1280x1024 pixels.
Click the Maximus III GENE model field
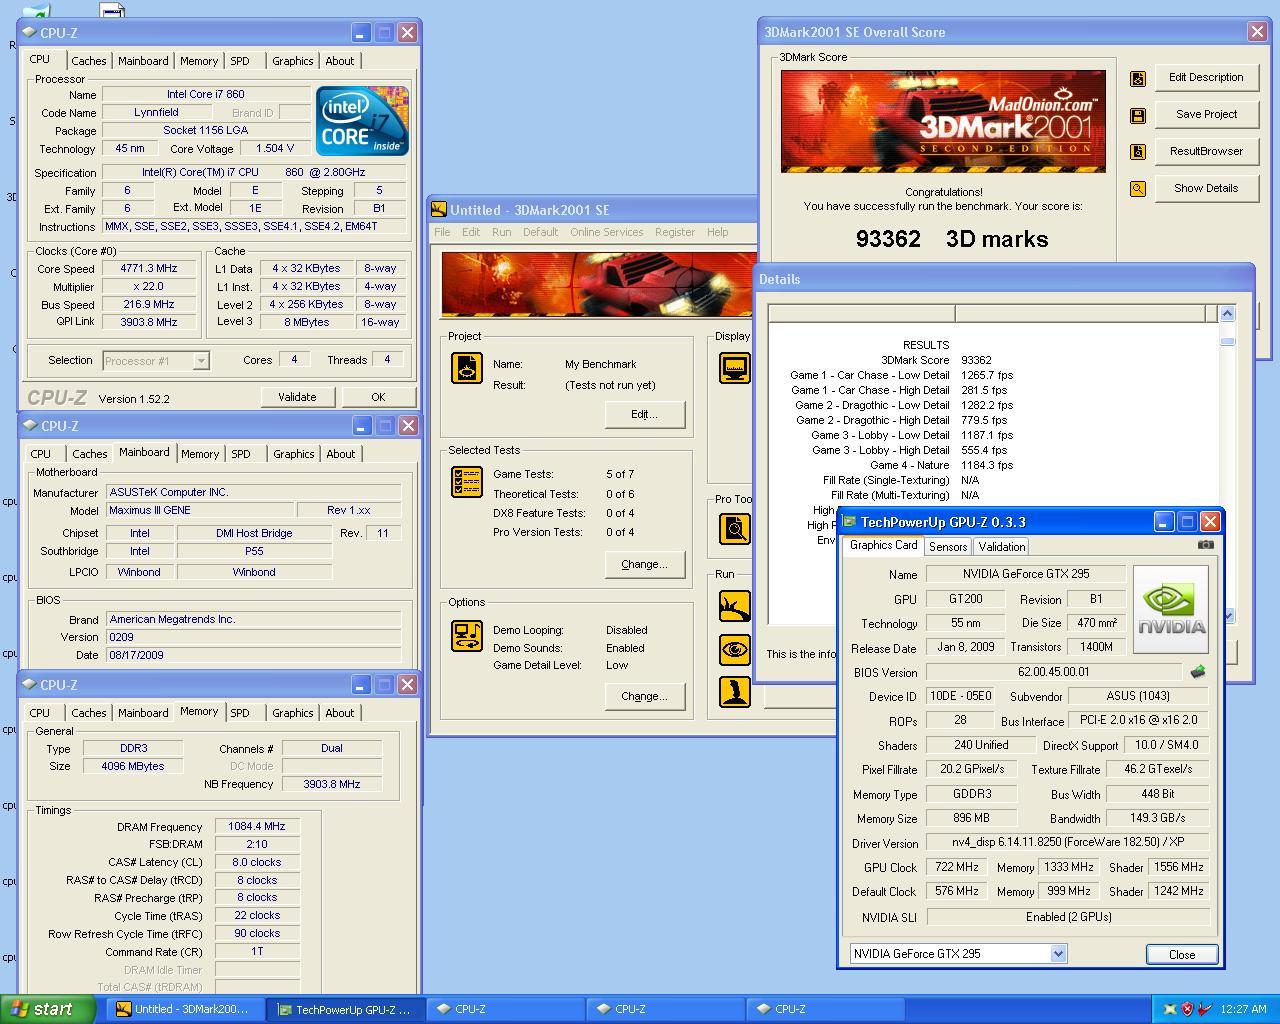pyautogui.click(x=200, y=510)
